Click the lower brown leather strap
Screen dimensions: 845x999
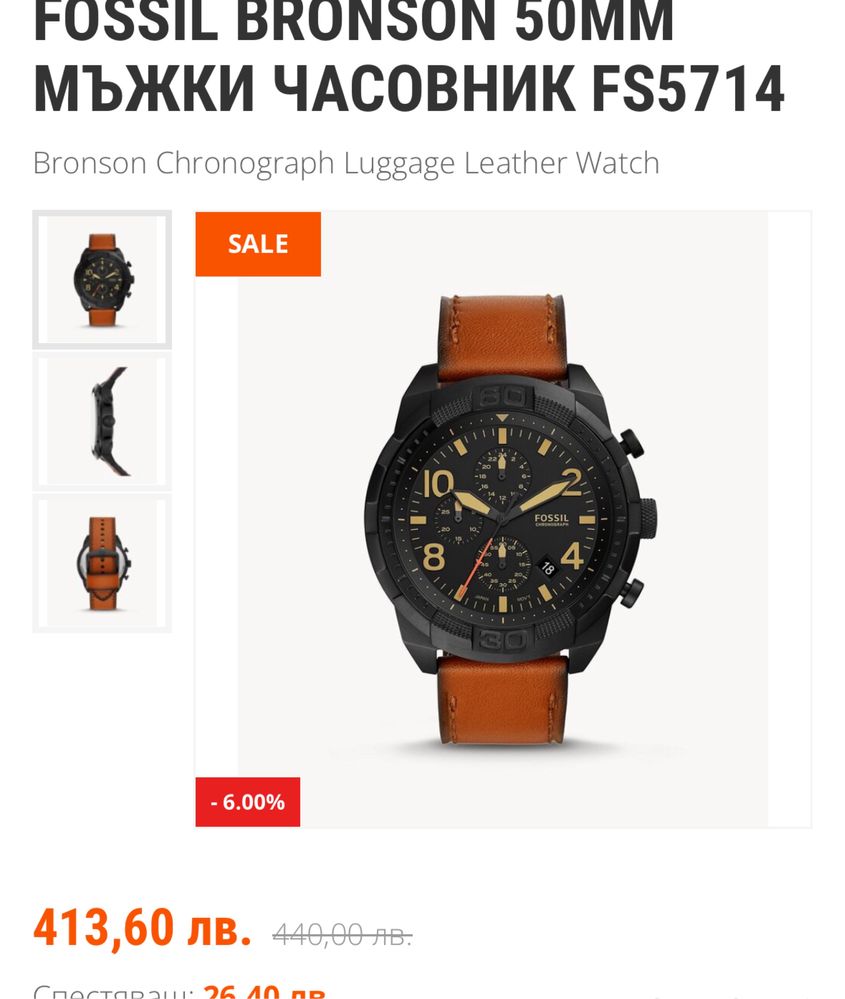pyautogui.click(x=503, y=700)
